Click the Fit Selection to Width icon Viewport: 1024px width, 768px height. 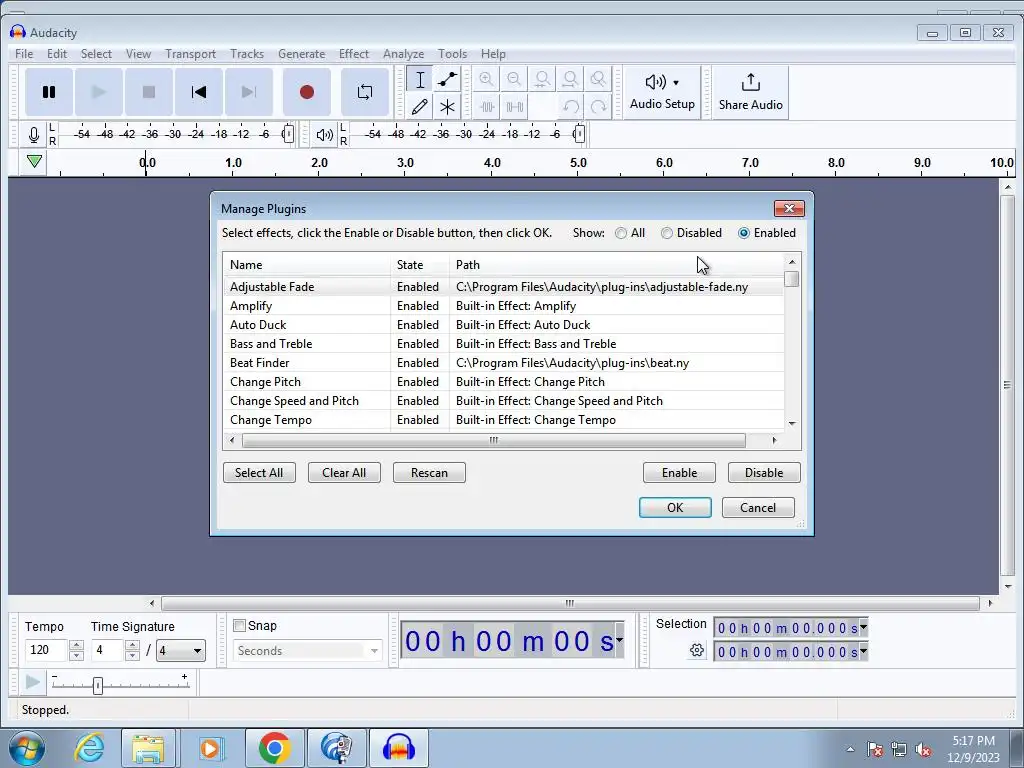click(542, 80)
